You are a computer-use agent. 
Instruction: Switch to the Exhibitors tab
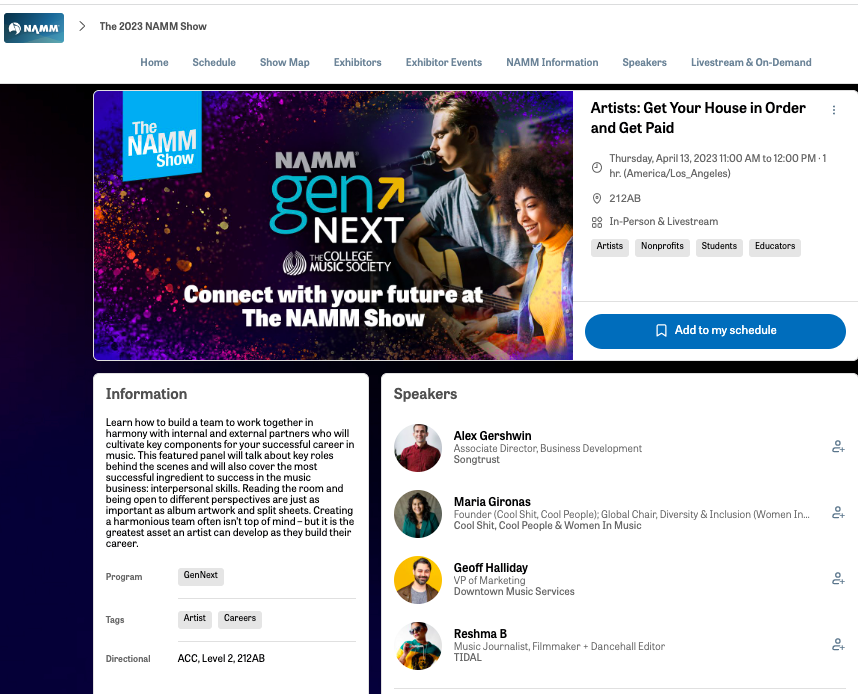click(357, 62)
